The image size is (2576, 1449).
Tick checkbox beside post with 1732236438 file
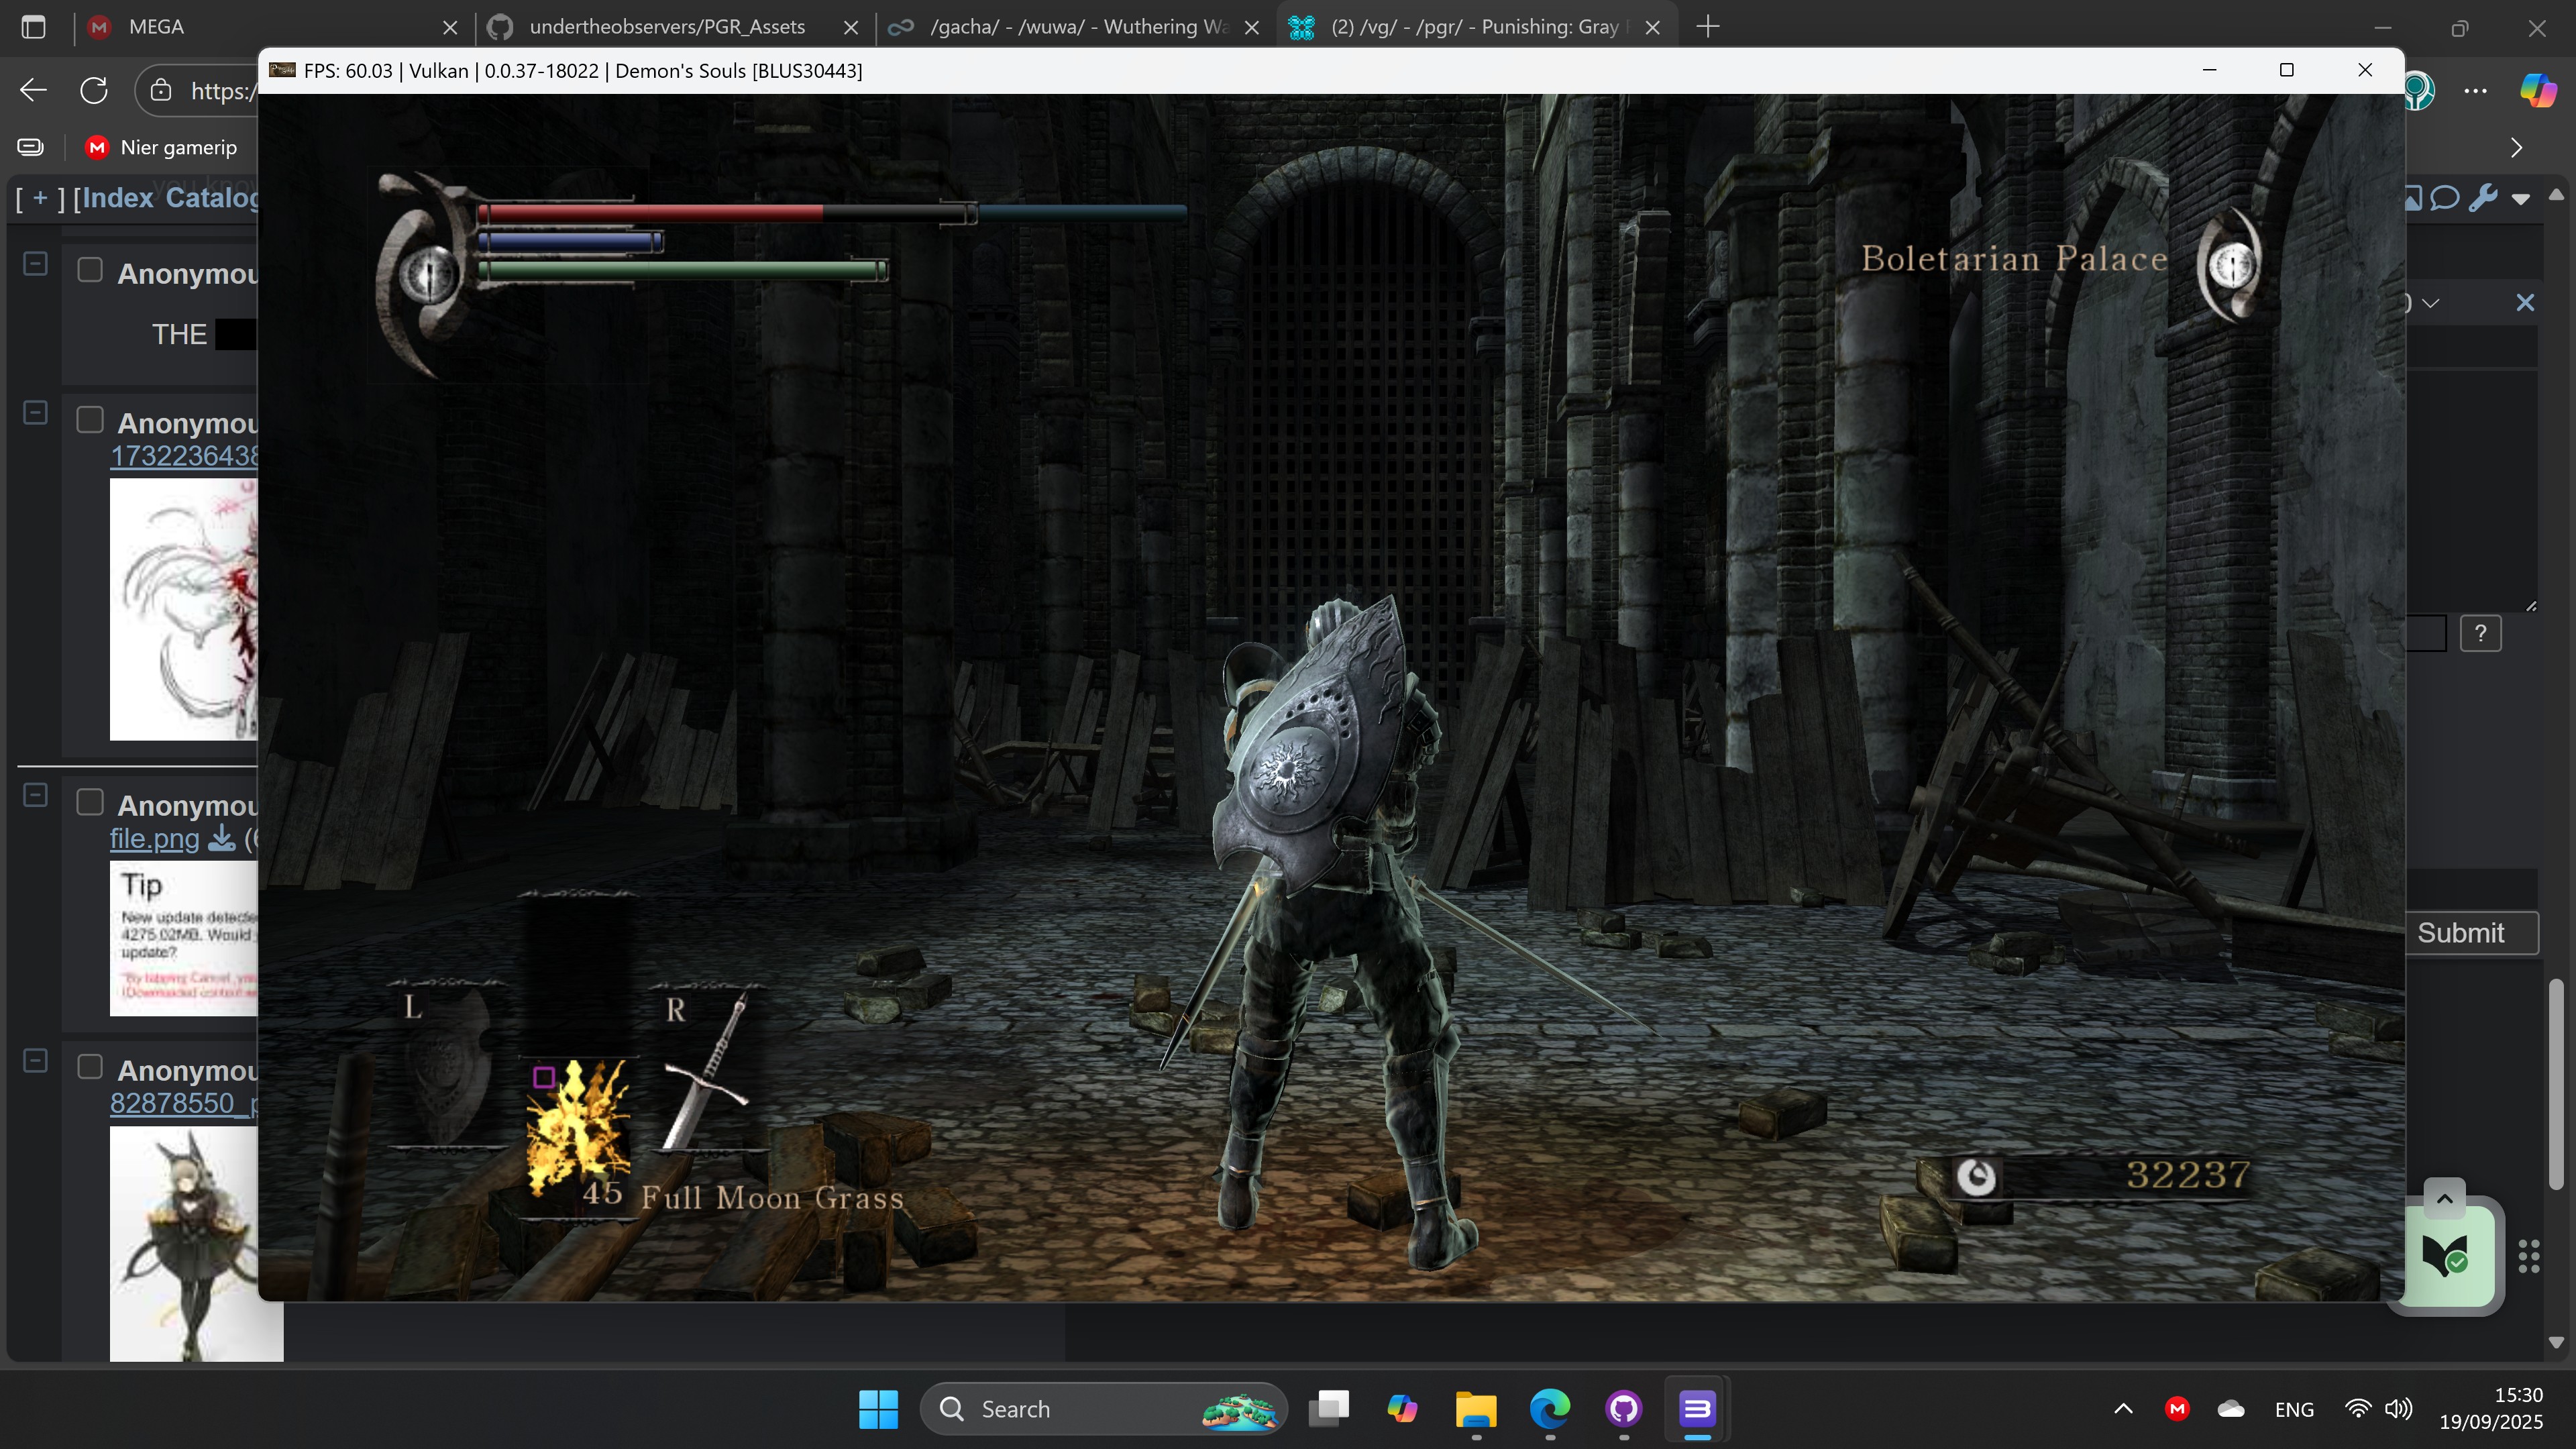[x=90, y=420]
